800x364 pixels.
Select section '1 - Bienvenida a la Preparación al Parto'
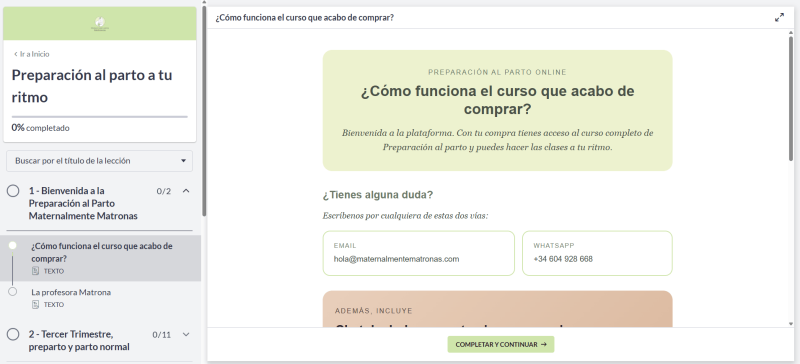click(83, 203)
